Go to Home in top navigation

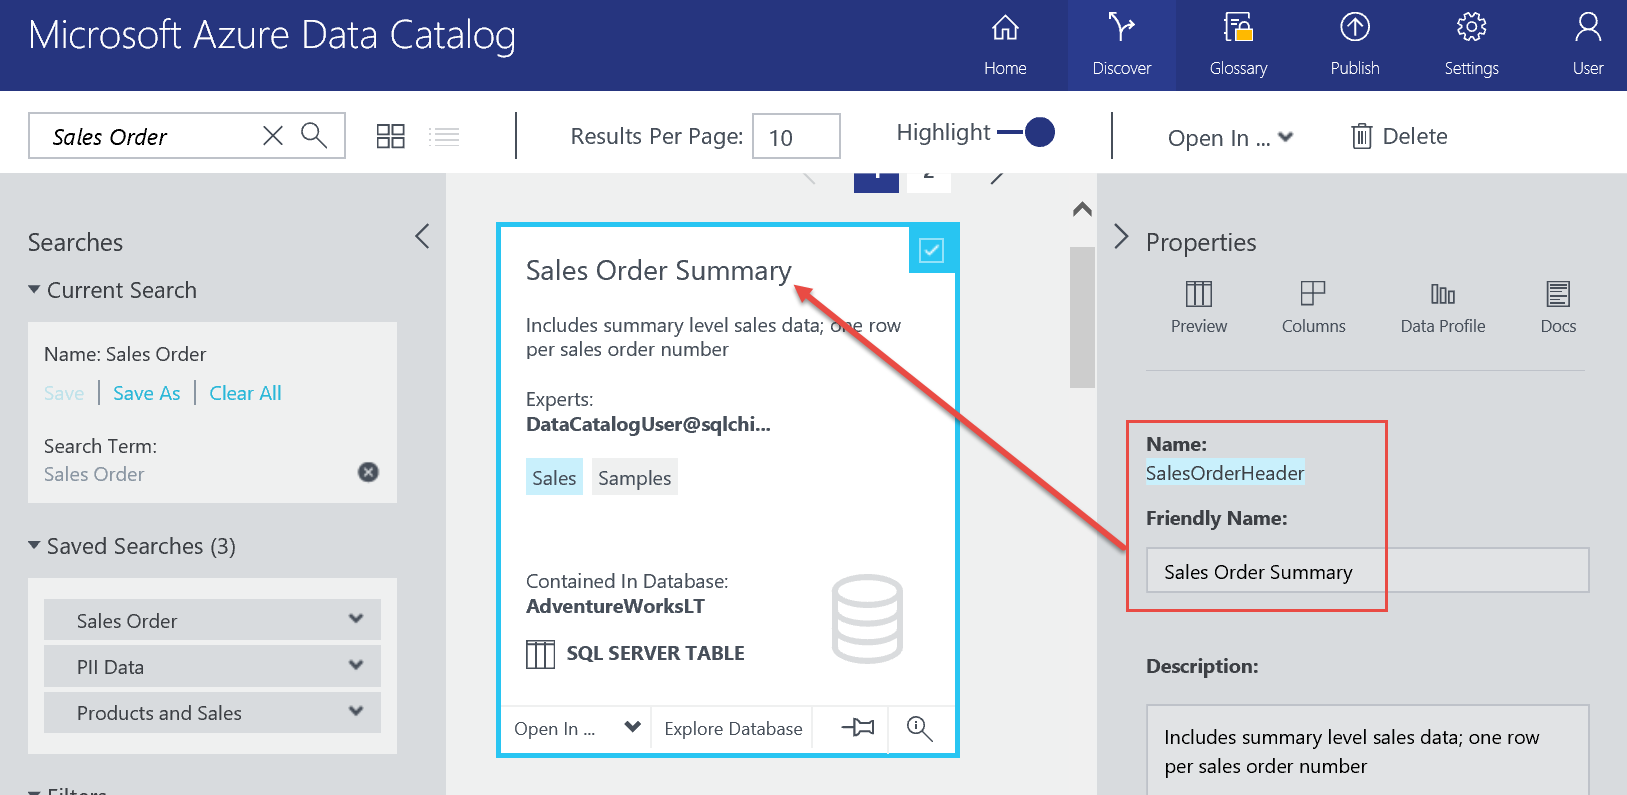[x=1005, y=45]
